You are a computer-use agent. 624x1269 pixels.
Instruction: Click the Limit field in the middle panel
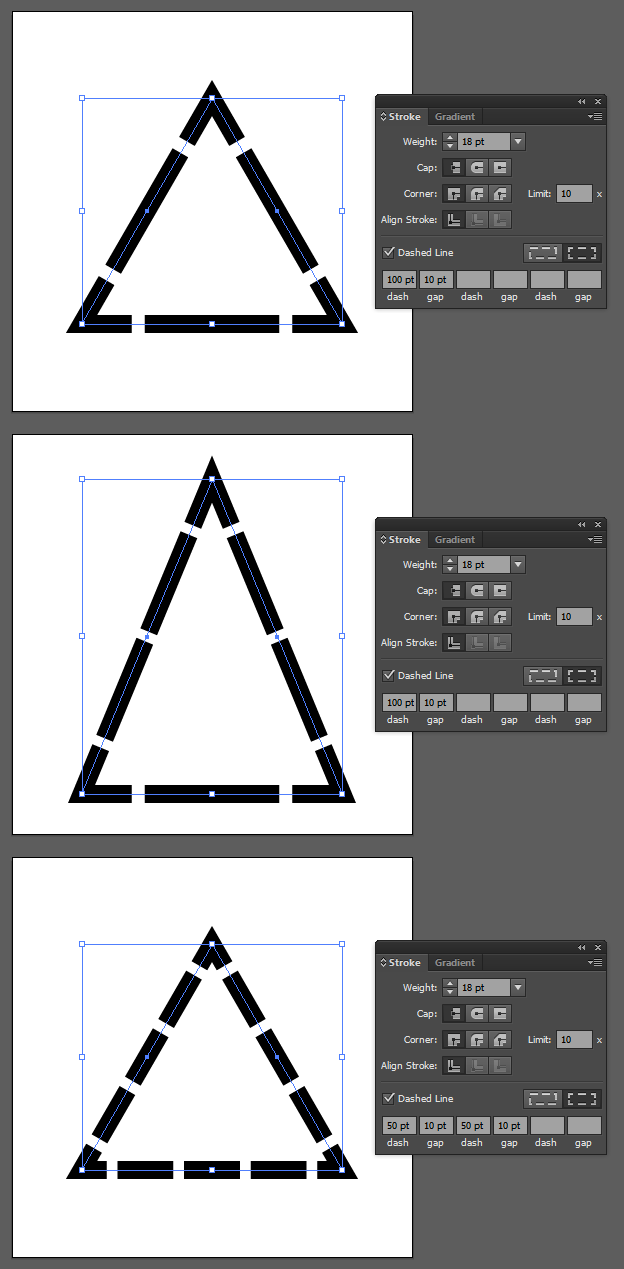click(x=574, y=617)
